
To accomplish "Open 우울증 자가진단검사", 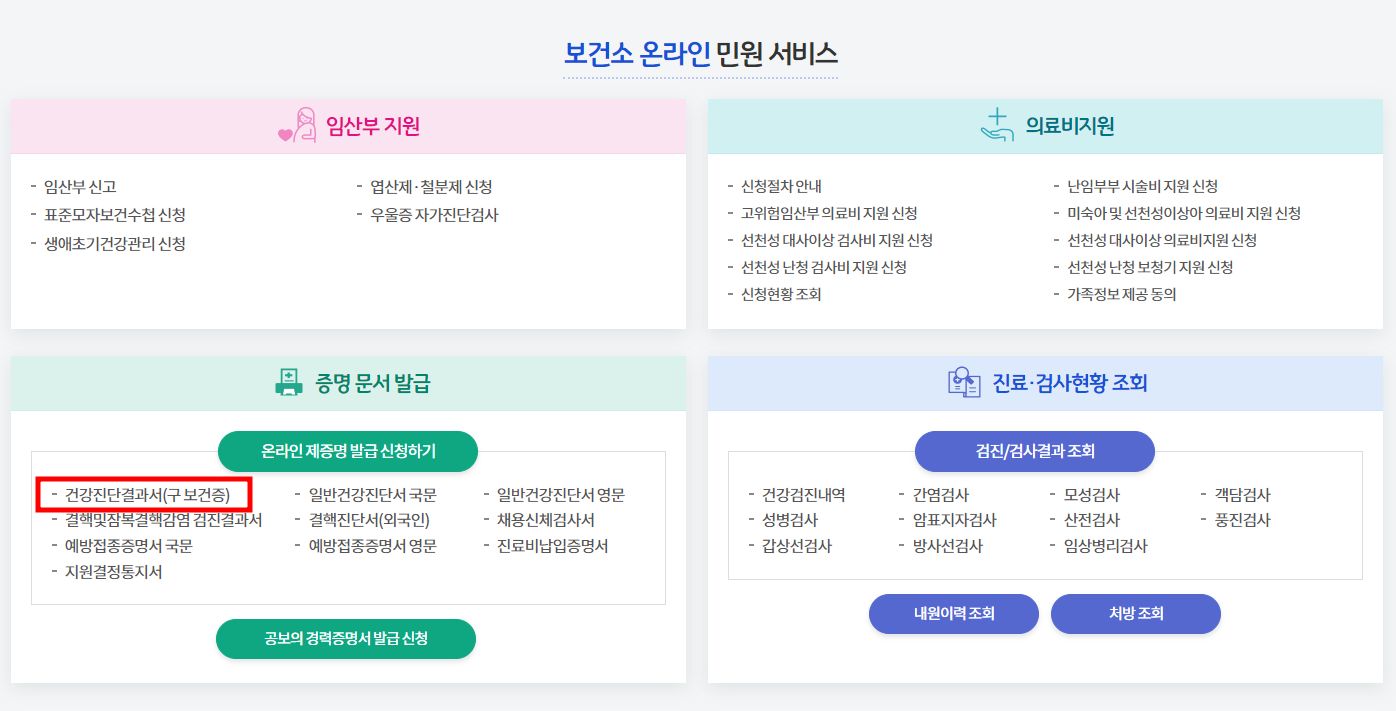I will click(435, 214).
